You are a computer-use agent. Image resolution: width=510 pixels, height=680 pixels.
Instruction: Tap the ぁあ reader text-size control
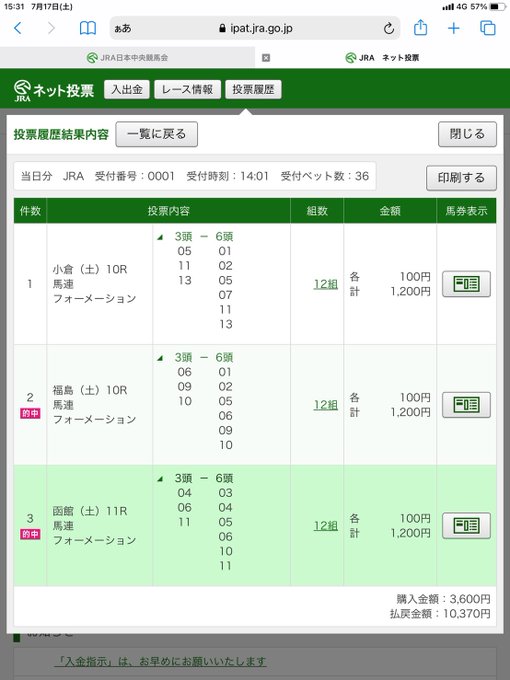click(x=123, y=29)
